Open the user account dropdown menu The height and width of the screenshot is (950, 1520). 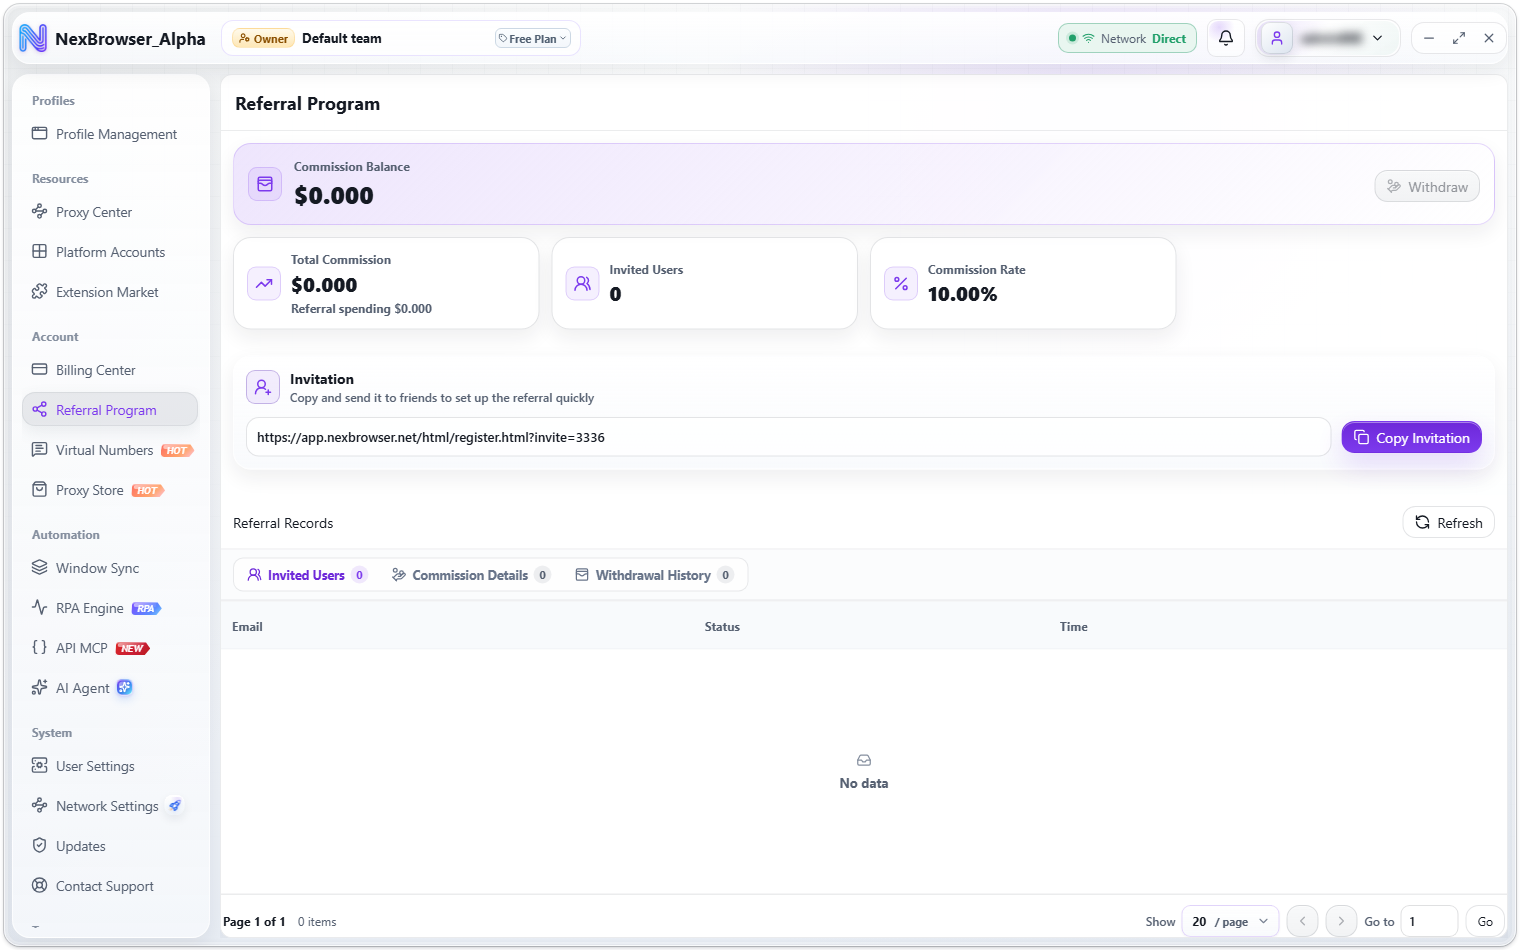click(1329, 38)
